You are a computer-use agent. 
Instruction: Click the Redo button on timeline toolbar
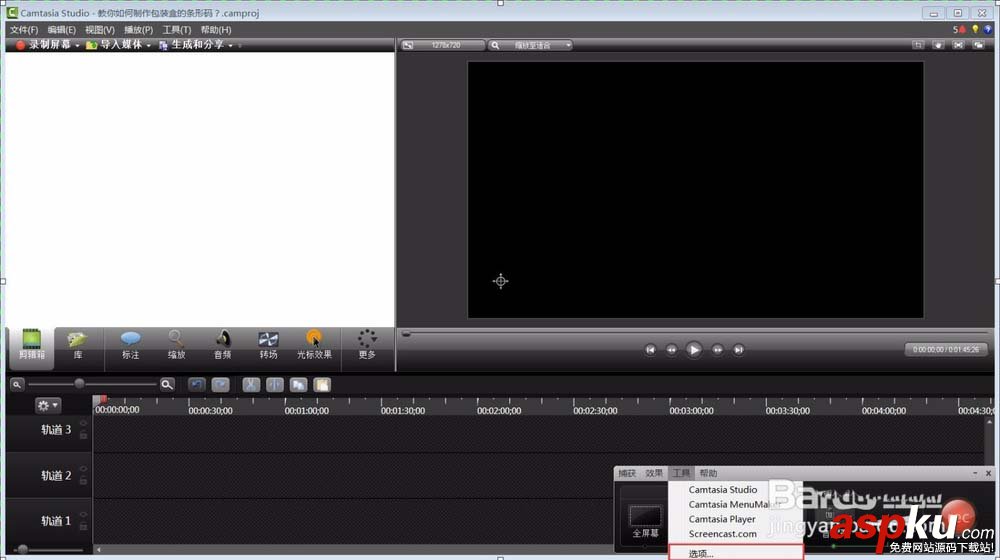coord(221,385)
